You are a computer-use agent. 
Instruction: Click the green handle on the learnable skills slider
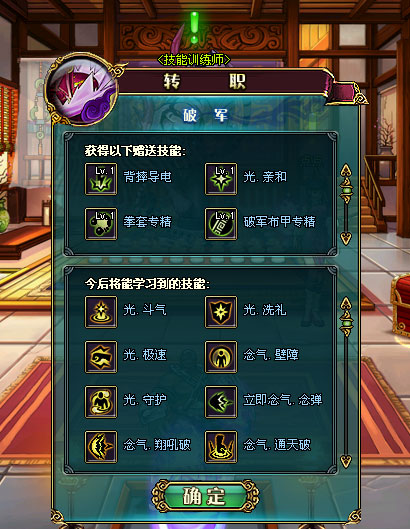[346, 324]
